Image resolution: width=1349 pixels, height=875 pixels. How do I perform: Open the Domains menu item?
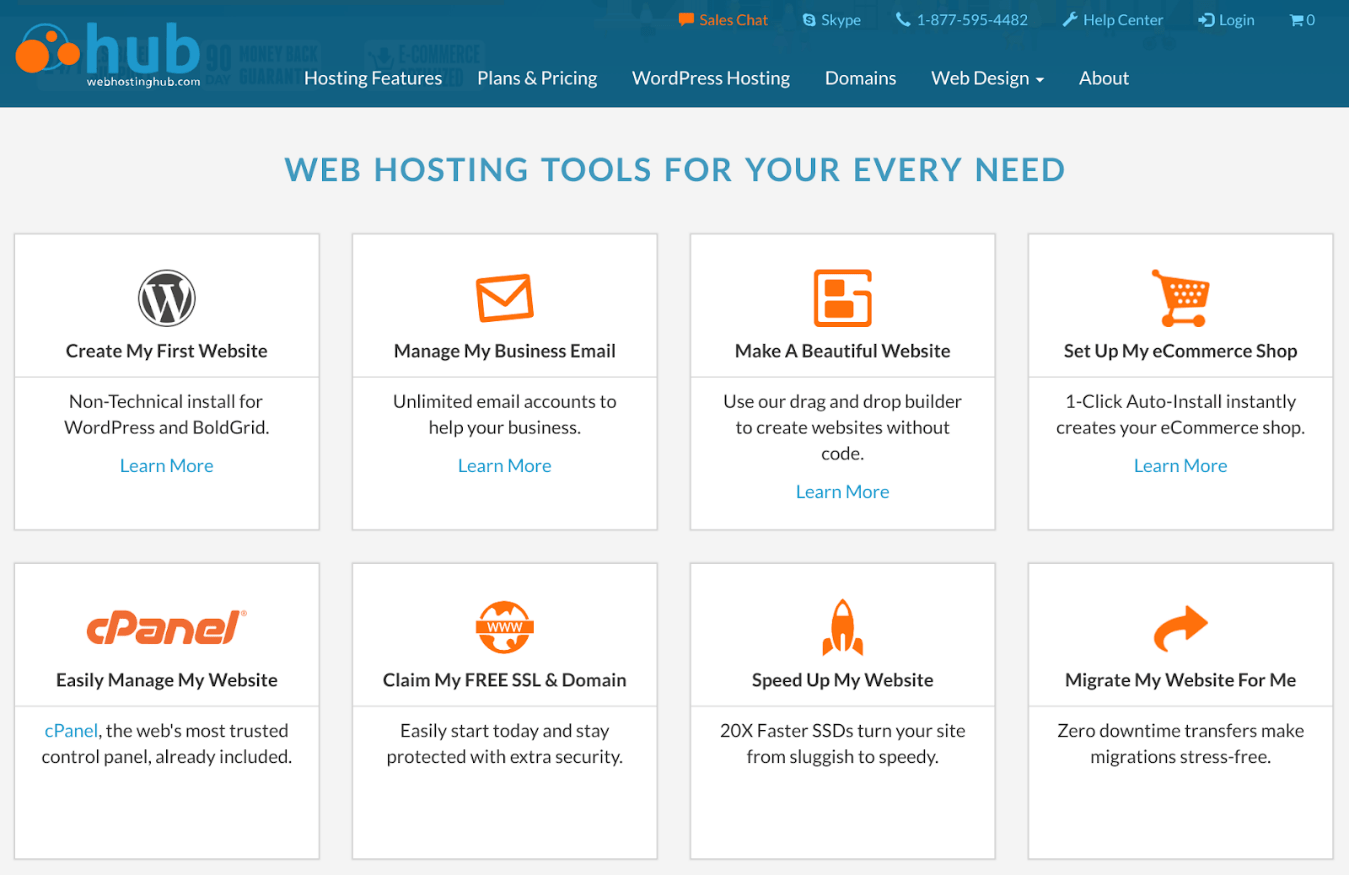pos(861,78)
